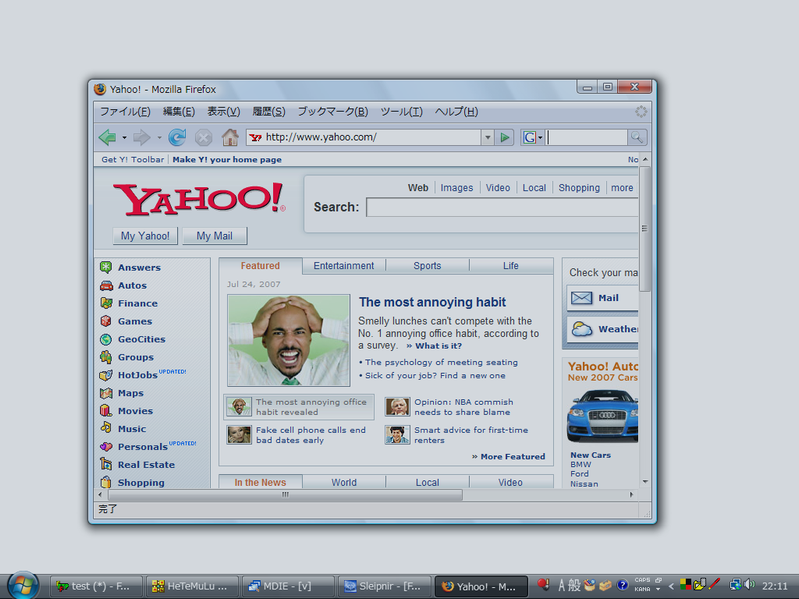Click the Autos car icon

(106, 285)
